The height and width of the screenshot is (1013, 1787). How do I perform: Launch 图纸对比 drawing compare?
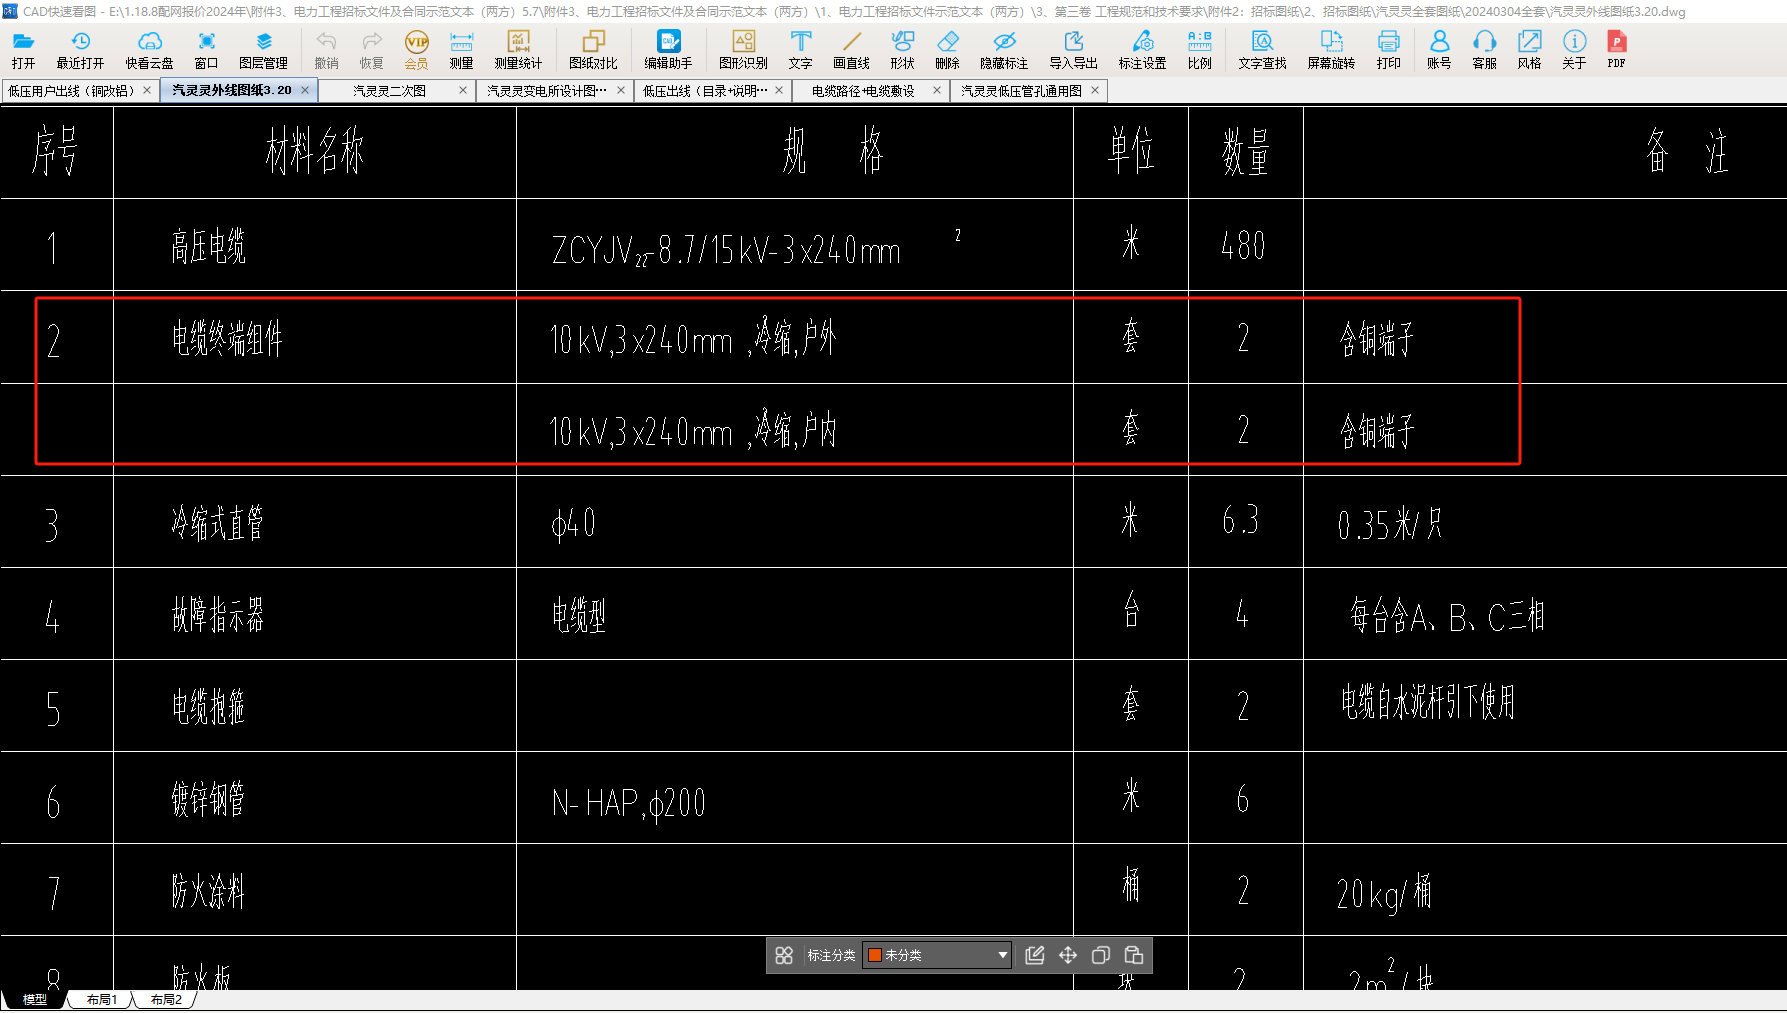(x=593, y=49)
